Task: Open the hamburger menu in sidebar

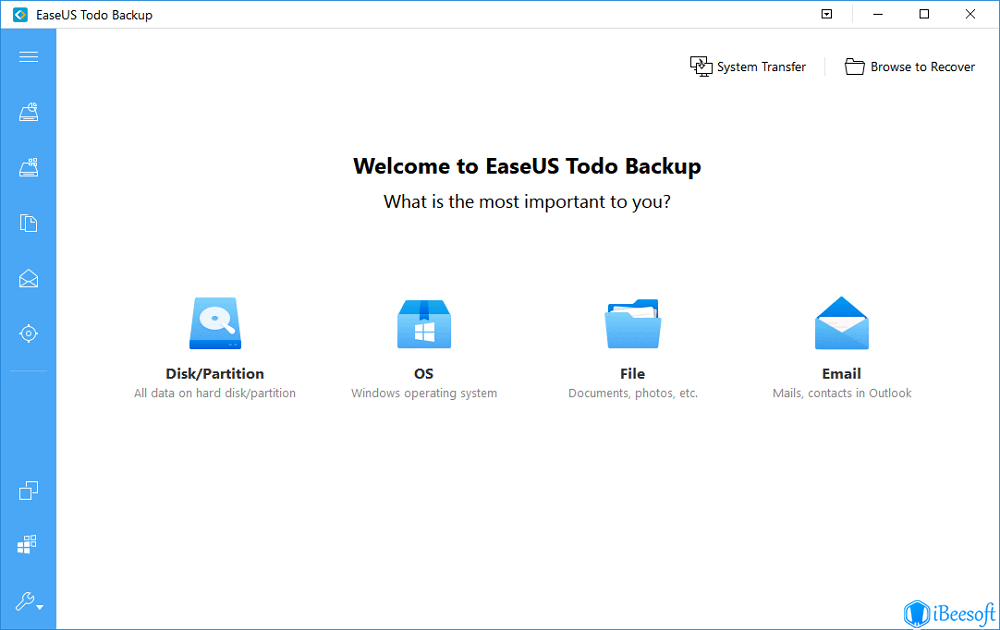Action: [x=28, y=57]
